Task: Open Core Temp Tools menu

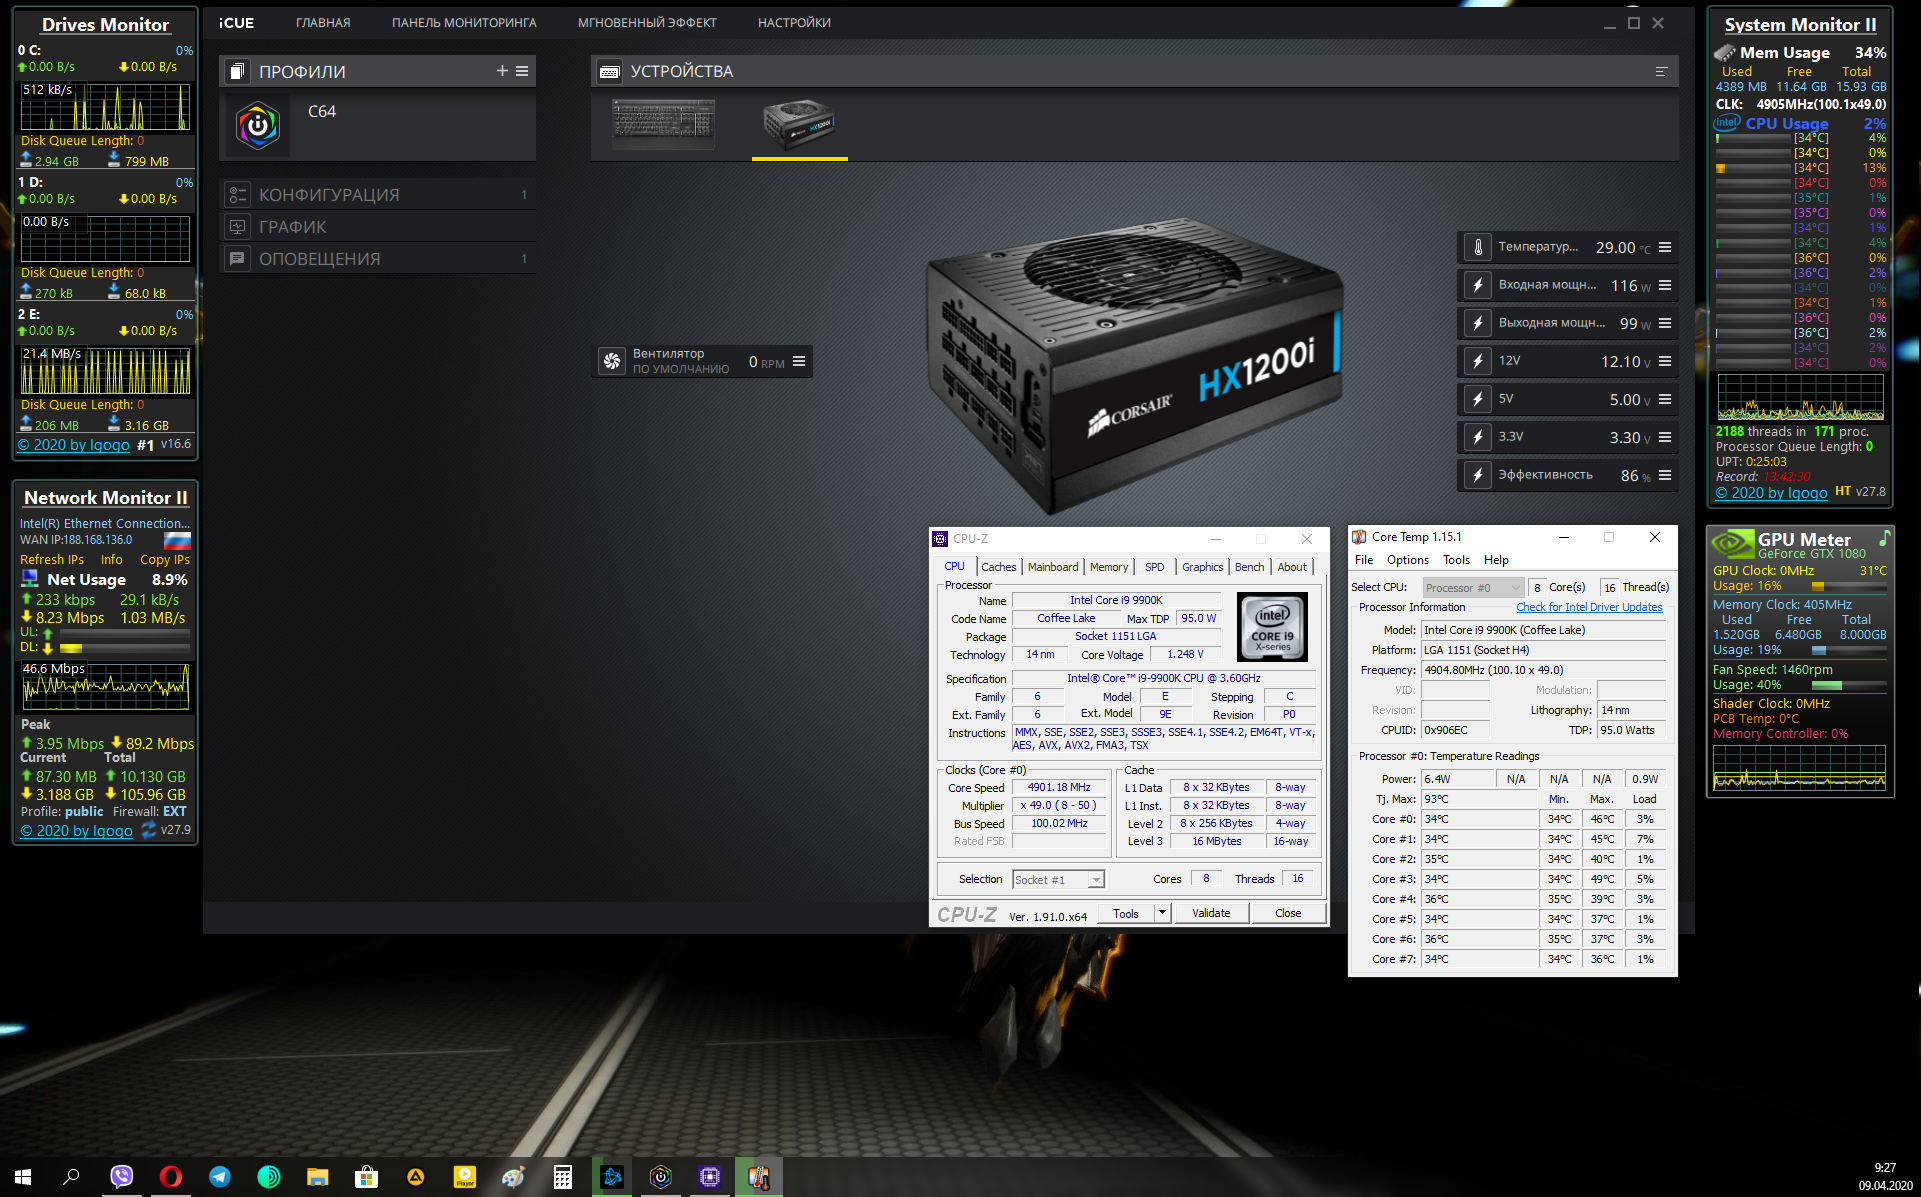Action: tap(1456, 560)
